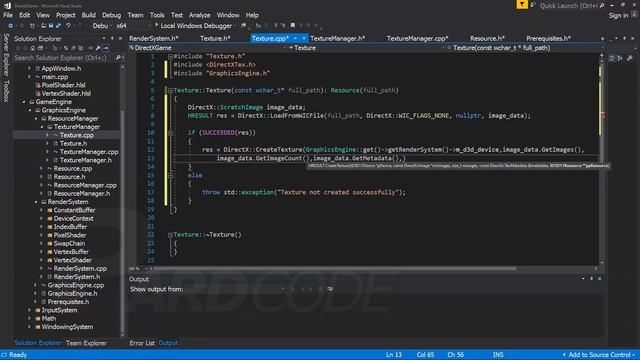Click the Solution Explorer Properties wrench icon
This screenshot has height=360, width=640.
tap(98, 48)
